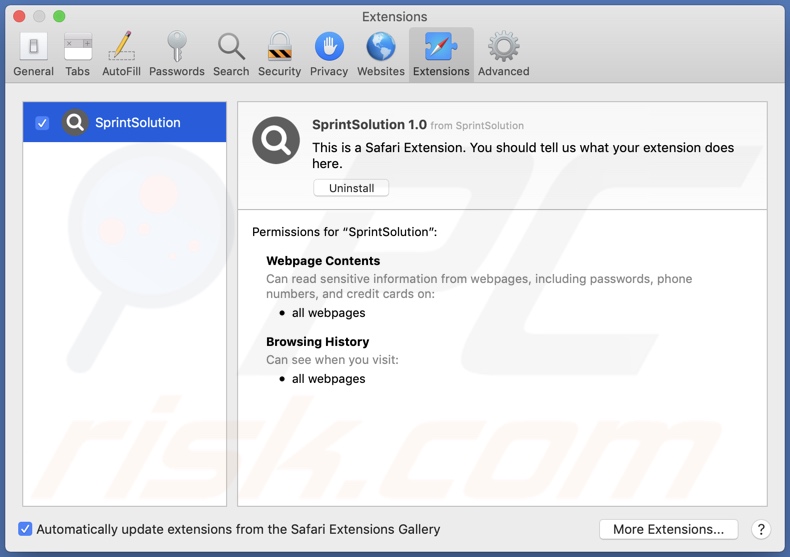The image size is (790, 557).
Task: Open the Advanced gear preferences
Action: (503, 54)
